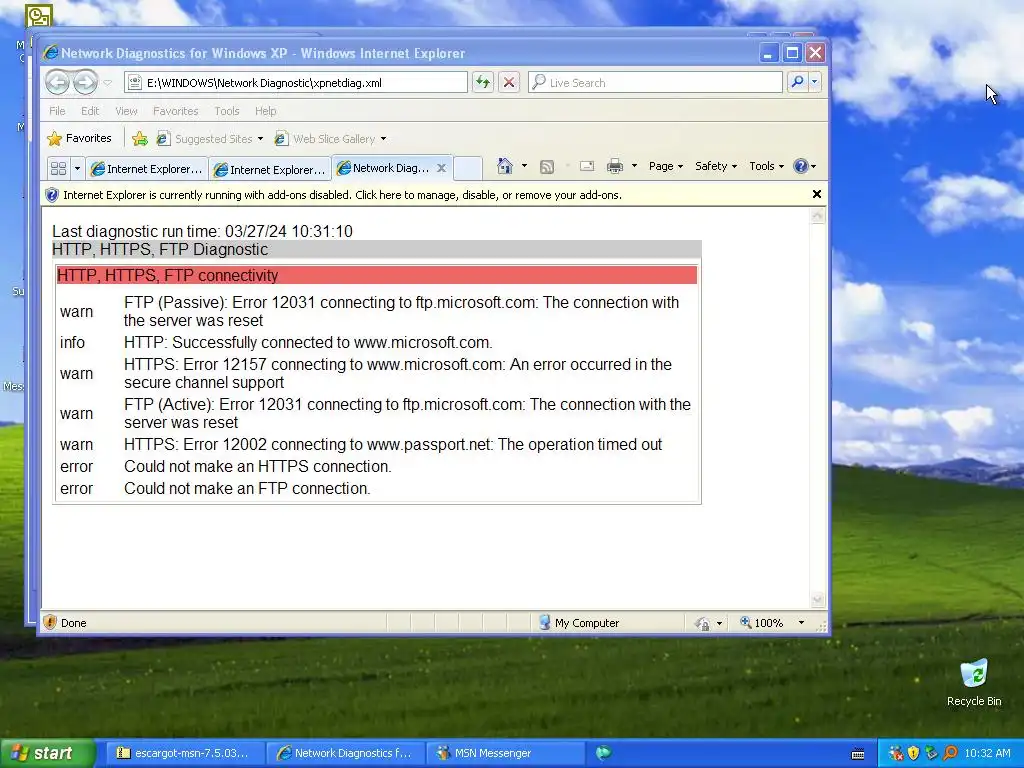Open the Tools command bar dropdown
This screenshot has height=768, width=1024.
[766, 166]
